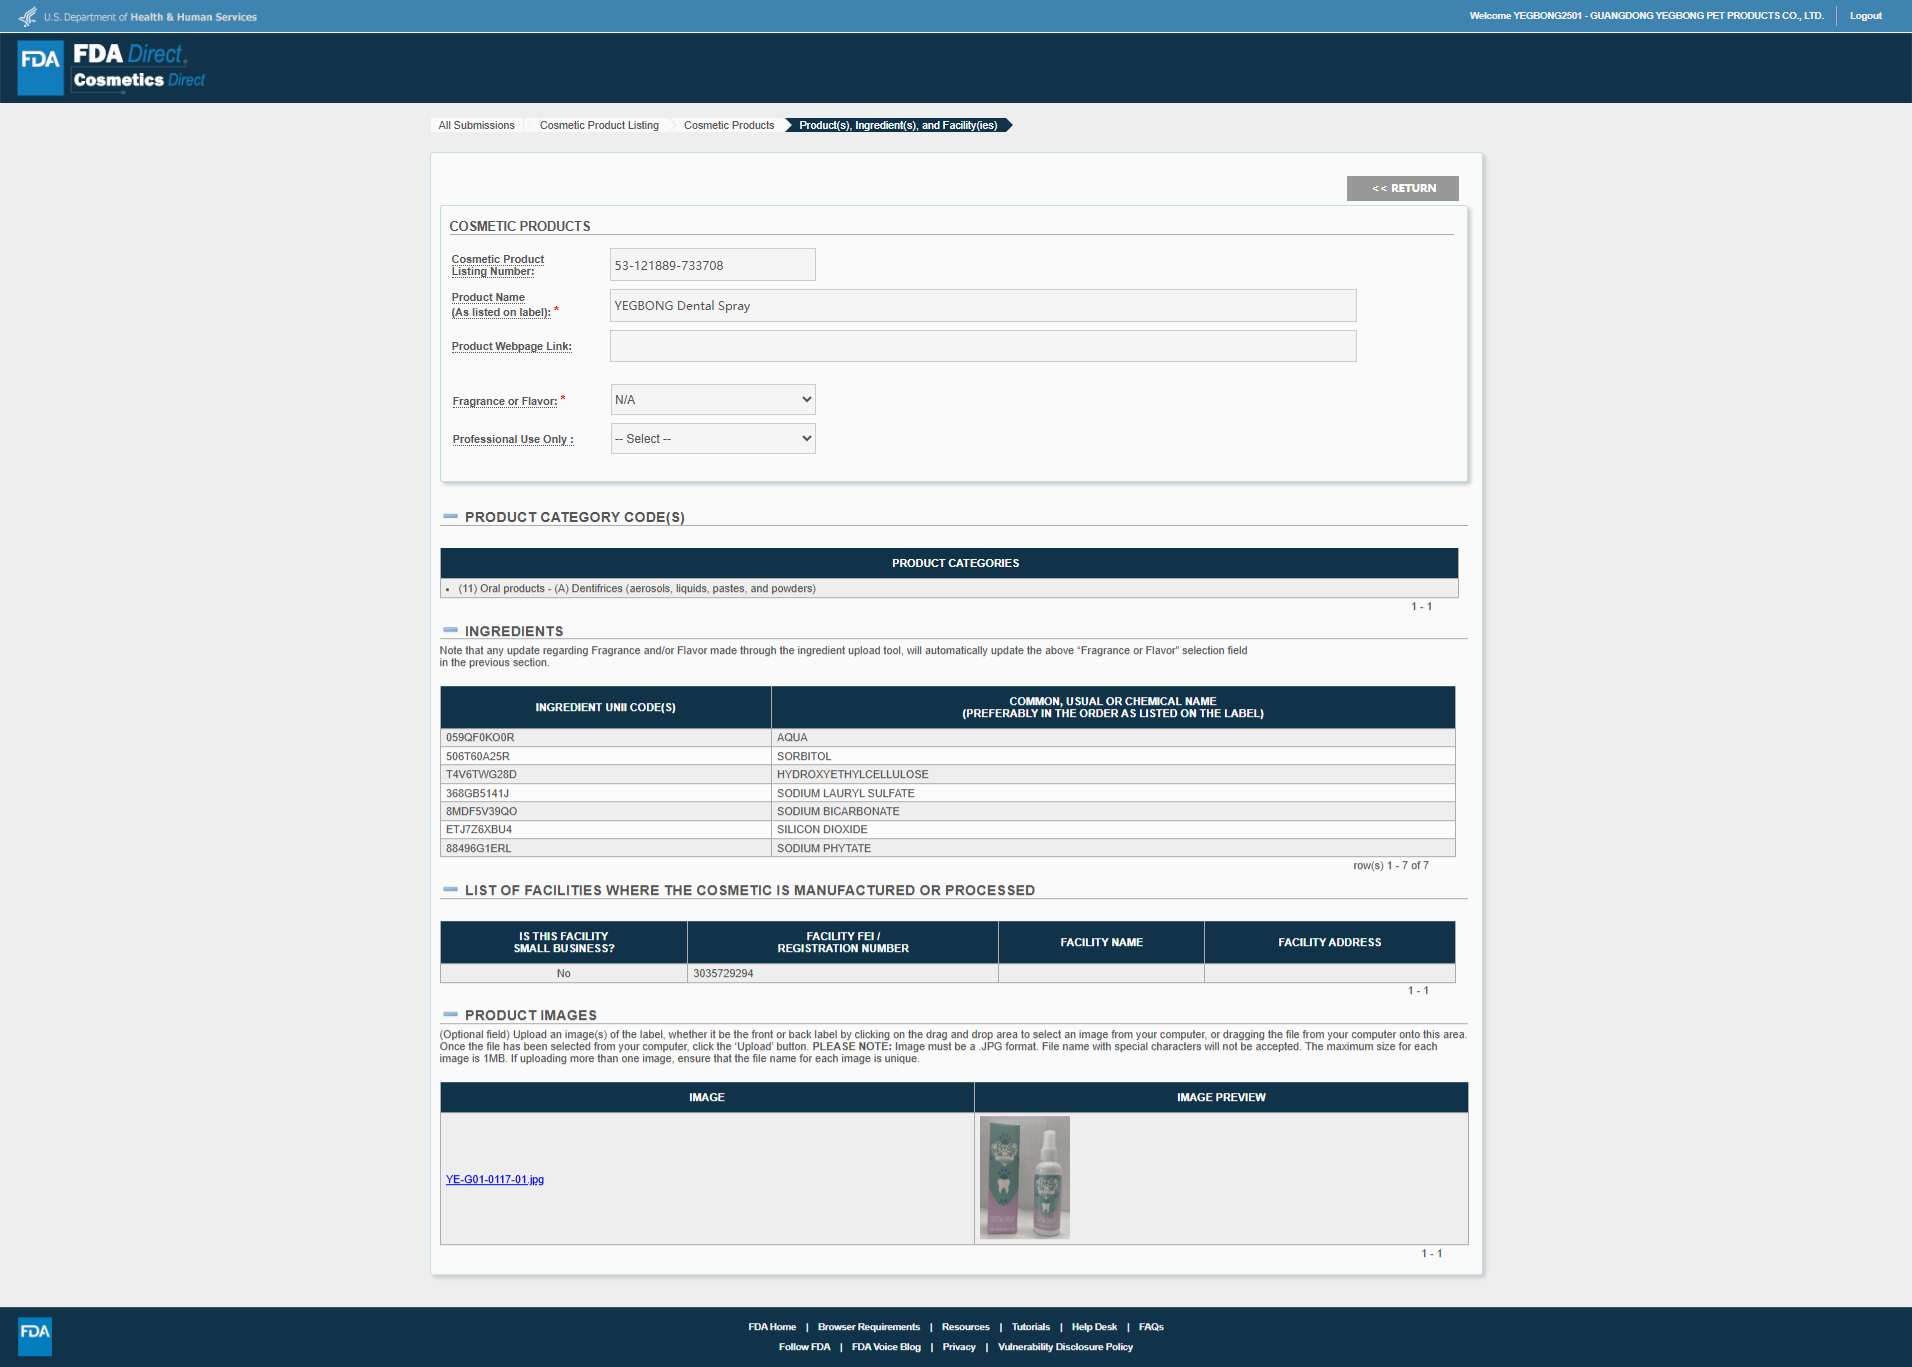The height and width of the screenshot is (1367, 1912).
Task: Go to All Submissions breadcrumb
Action: click(476, 125)
